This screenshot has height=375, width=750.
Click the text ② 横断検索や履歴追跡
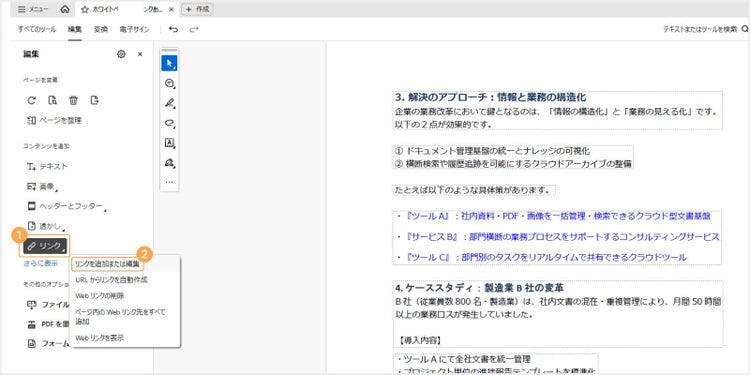[513, 164]
